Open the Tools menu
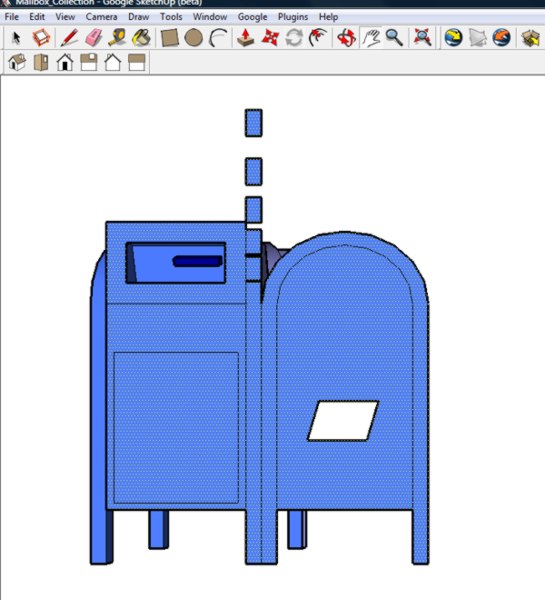This screenshot has width=545, height=600. pyautogui.click(x=171, y=17)
